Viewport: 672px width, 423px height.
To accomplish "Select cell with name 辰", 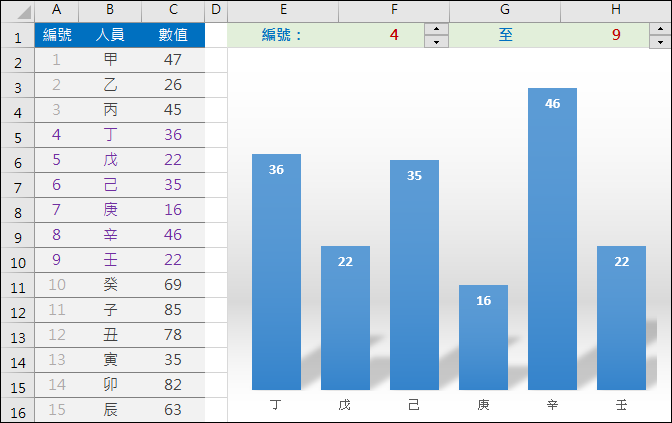I will click(x=110, y=410).
